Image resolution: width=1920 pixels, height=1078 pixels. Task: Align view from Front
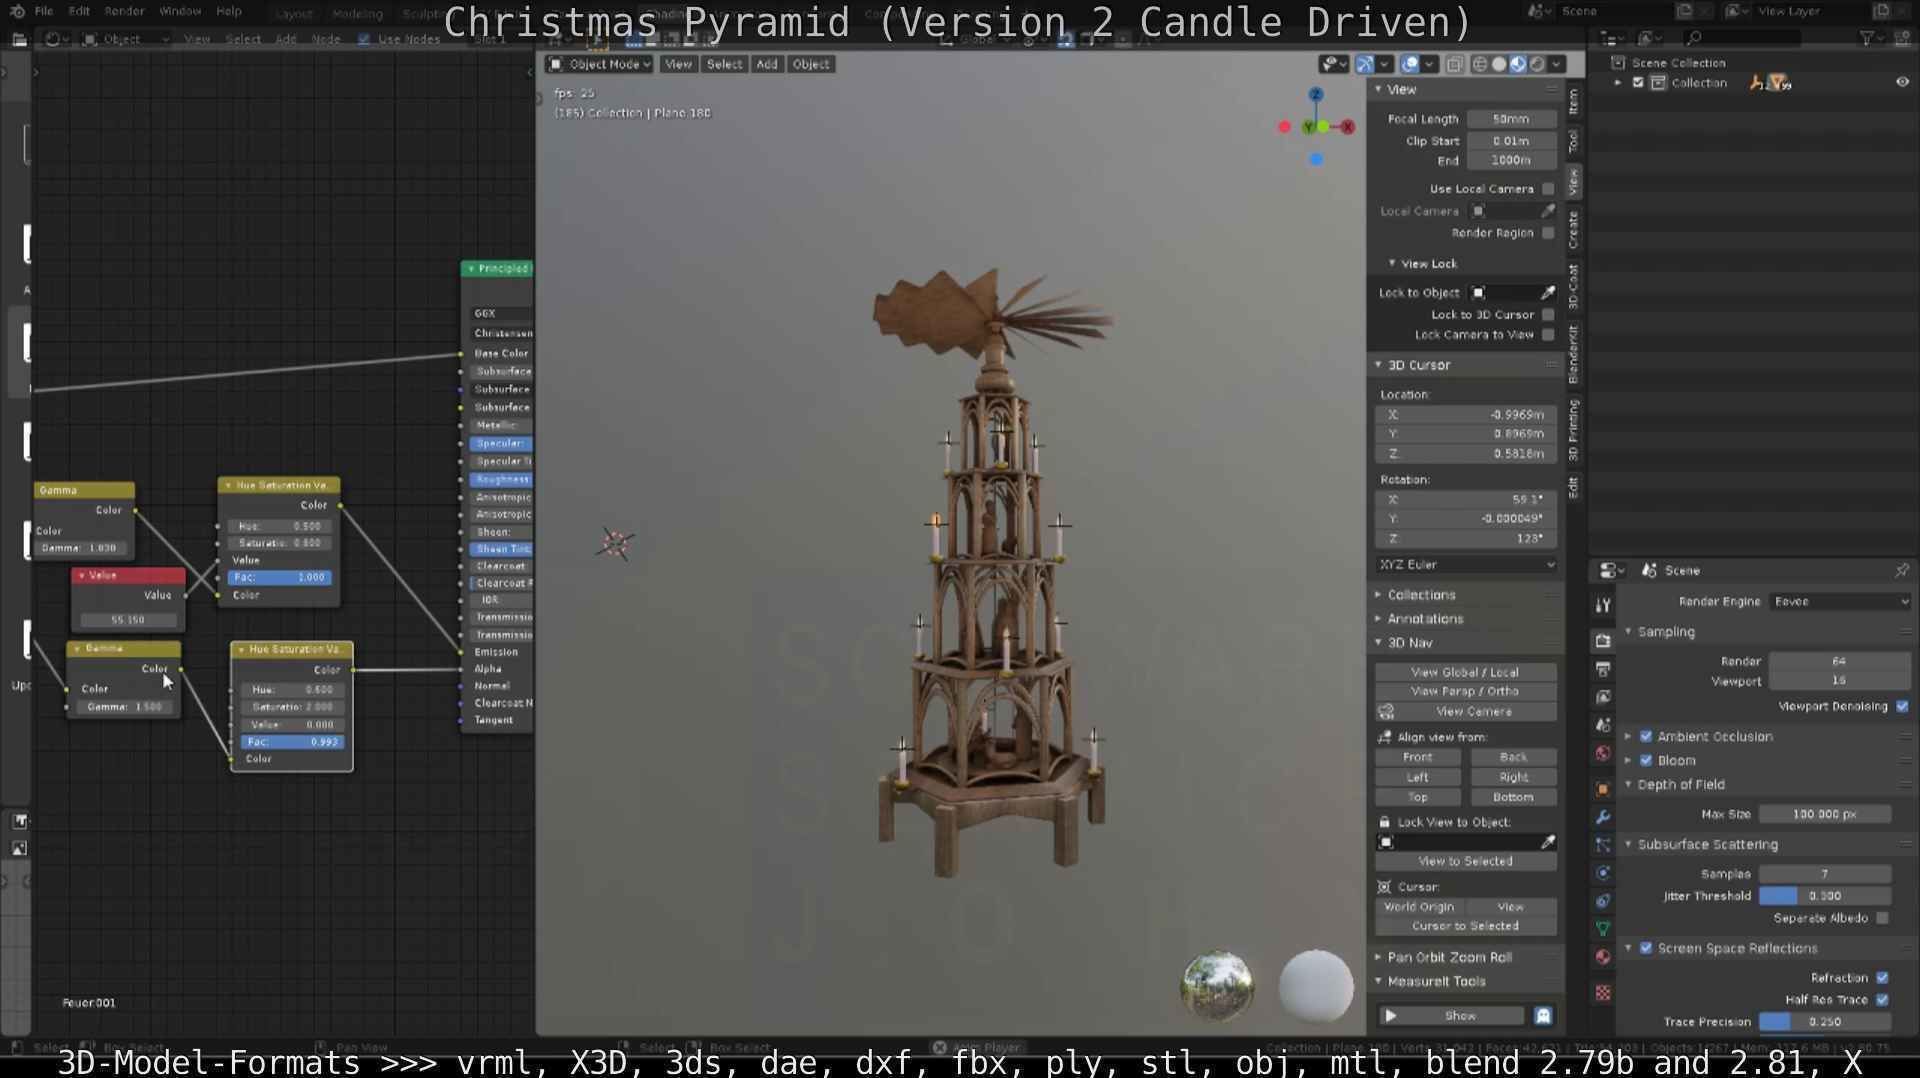(x=1418, y=758)
